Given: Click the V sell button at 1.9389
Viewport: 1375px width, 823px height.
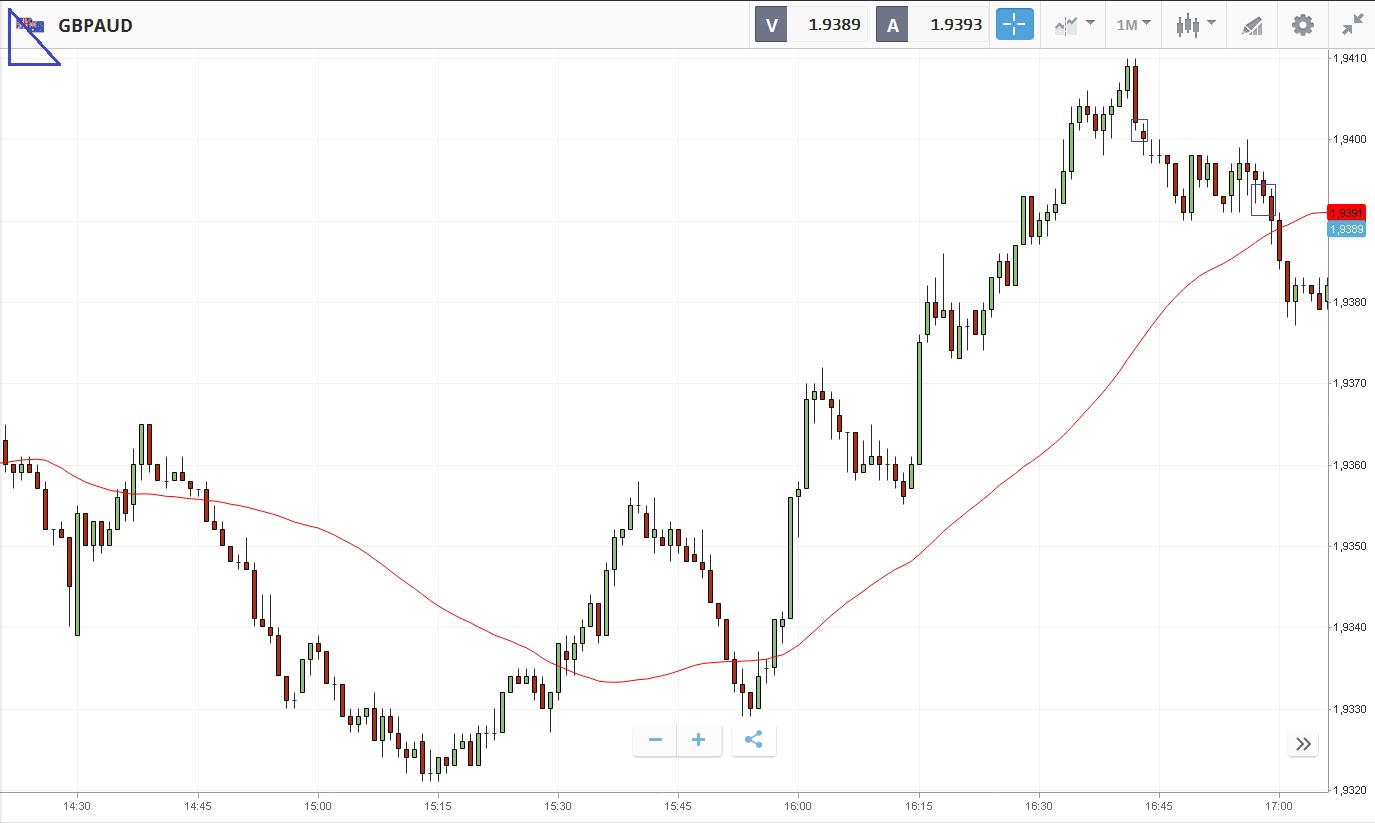Looking at the screenshot, I should [810, 25].
